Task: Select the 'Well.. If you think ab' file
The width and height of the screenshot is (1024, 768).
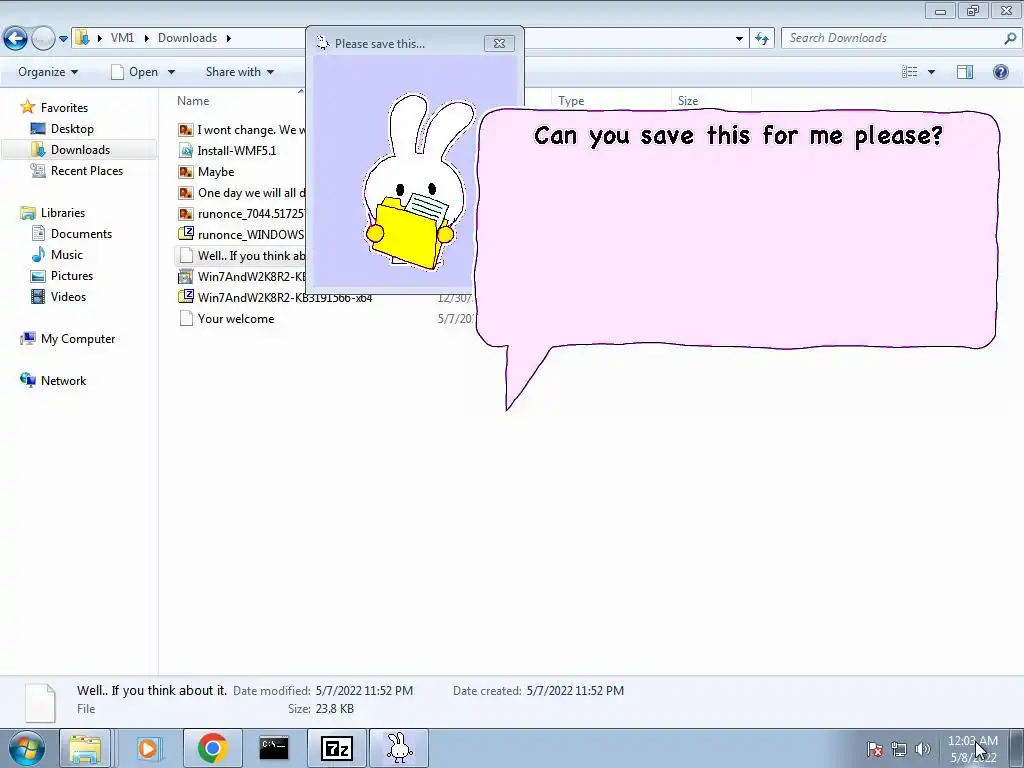Action: point(241,255)
